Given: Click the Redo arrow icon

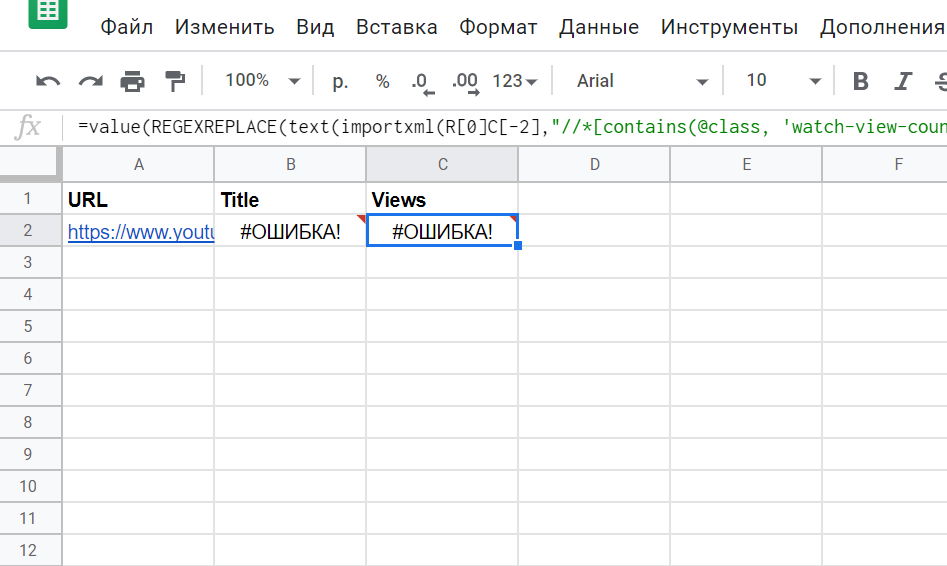Looking at the screenshot, I should tap(91, 81).
